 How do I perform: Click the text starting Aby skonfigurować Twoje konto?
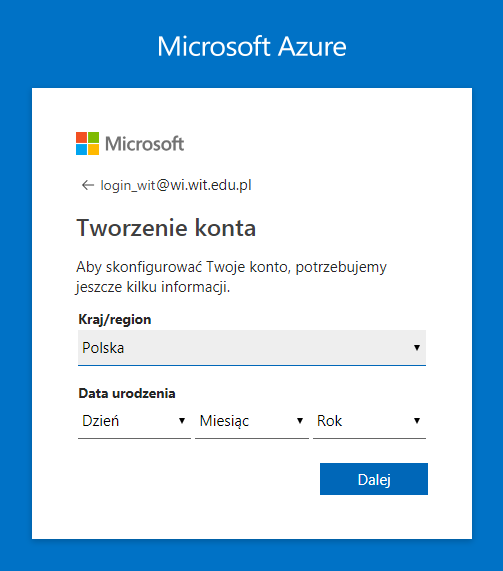[231, 277]
